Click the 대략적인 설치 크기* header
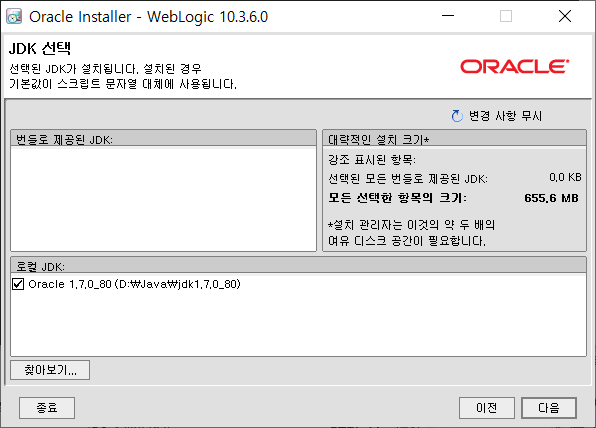The width and height of the screenshot is (596, 428). click(454, 139)
